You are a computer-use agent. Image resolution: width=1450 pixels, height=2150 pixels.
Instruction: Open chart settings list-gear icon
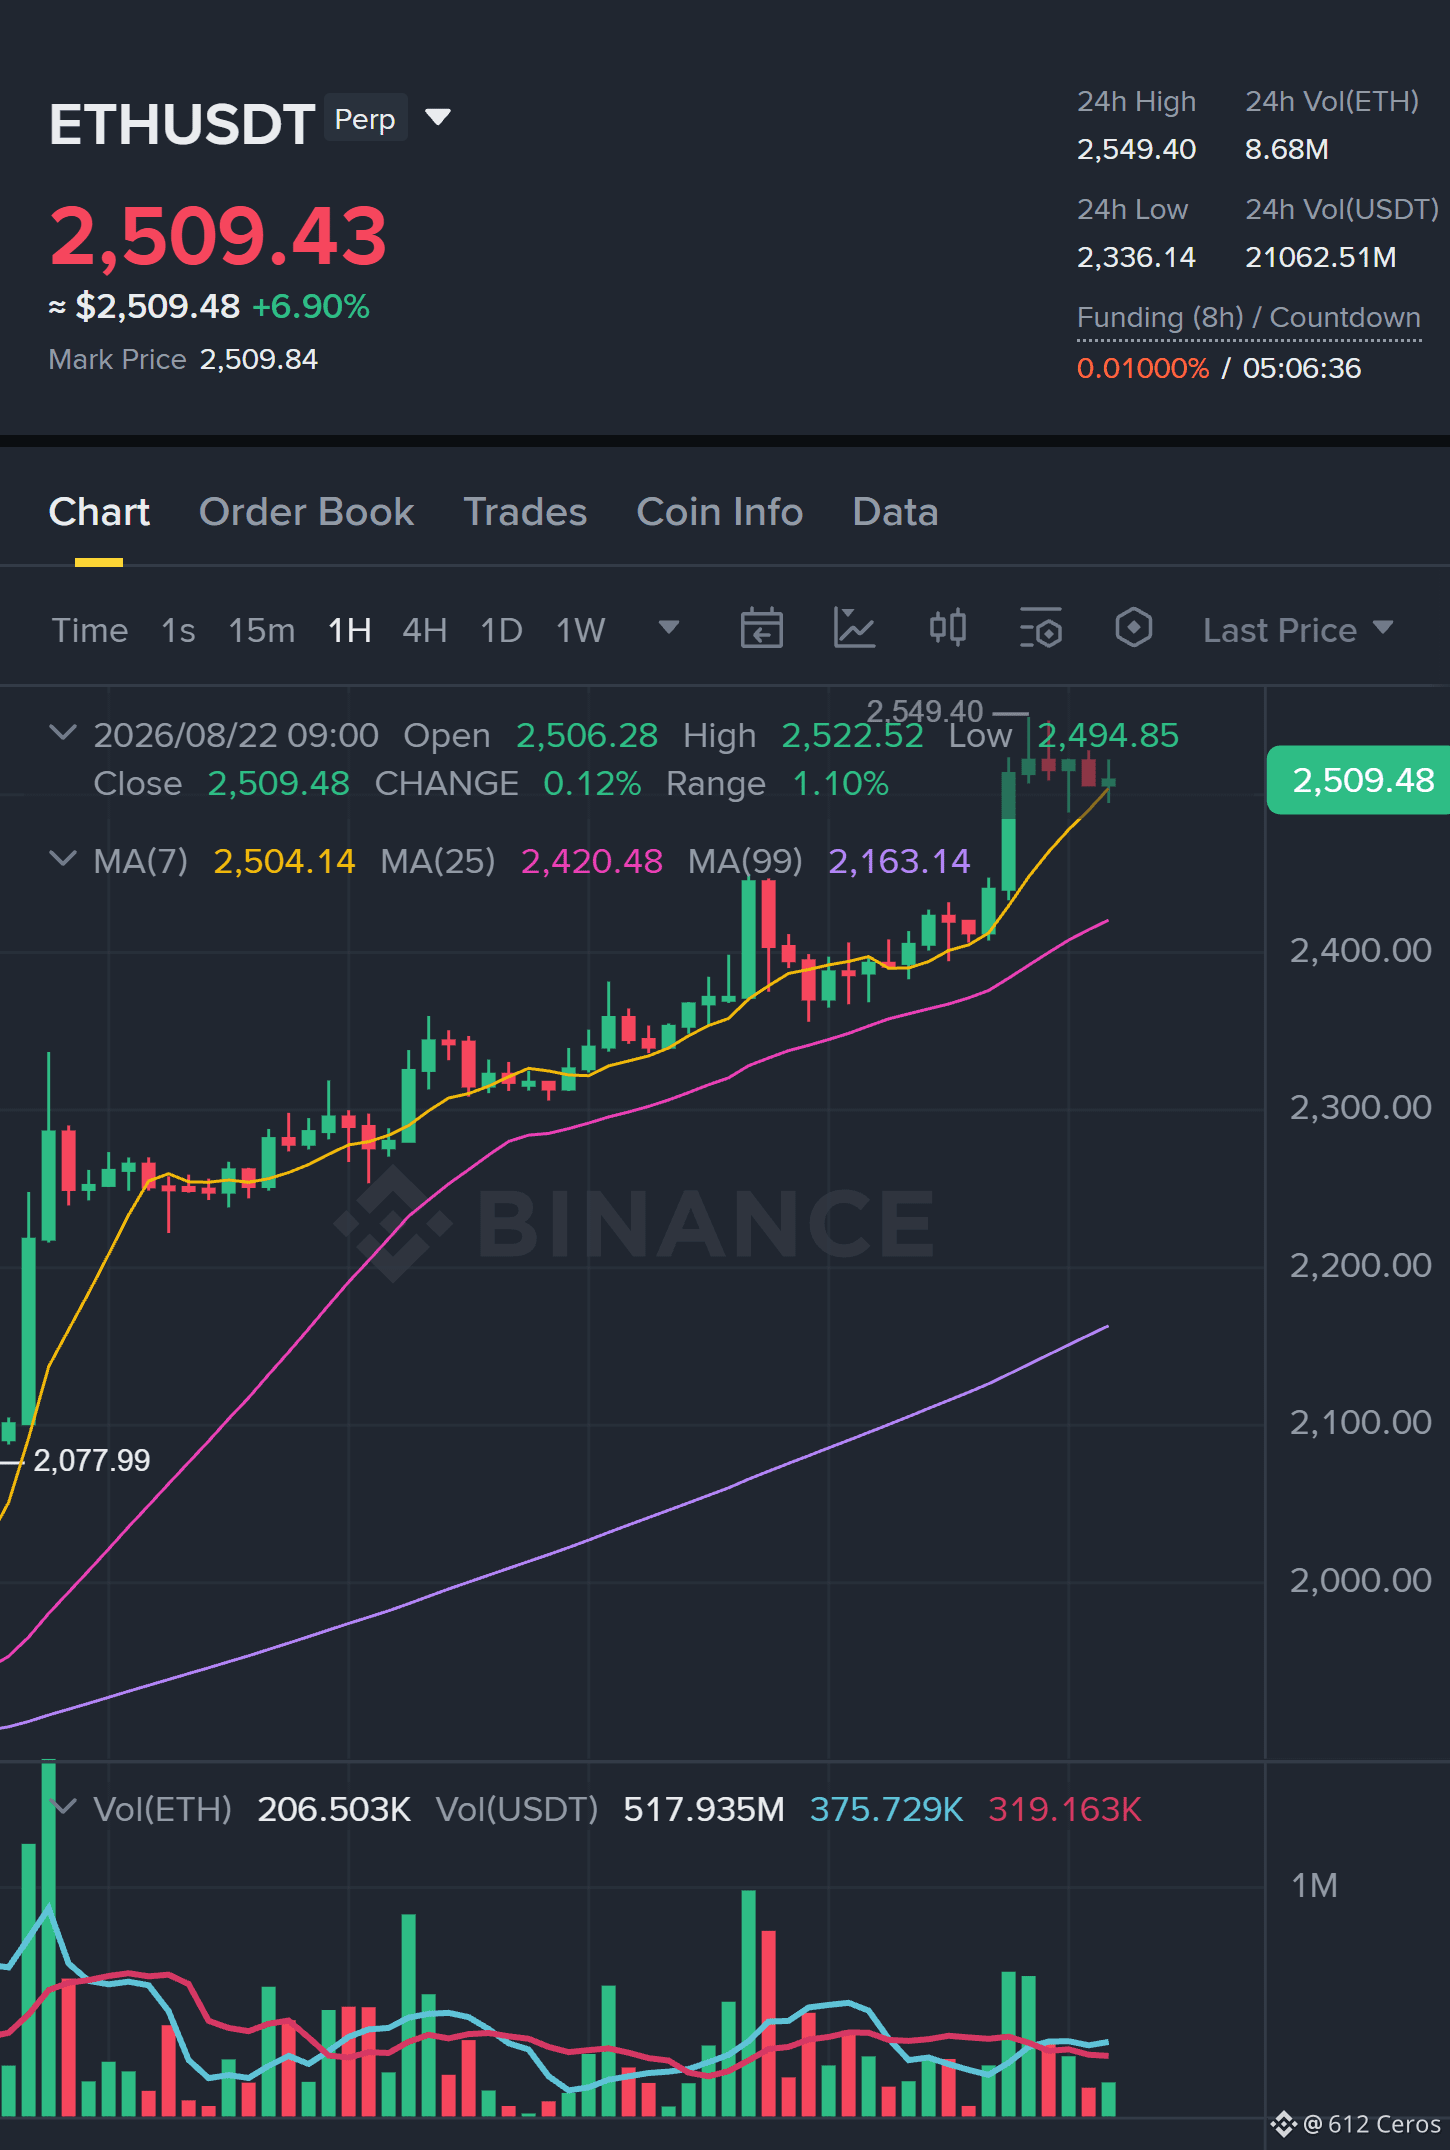[1041, 629]
